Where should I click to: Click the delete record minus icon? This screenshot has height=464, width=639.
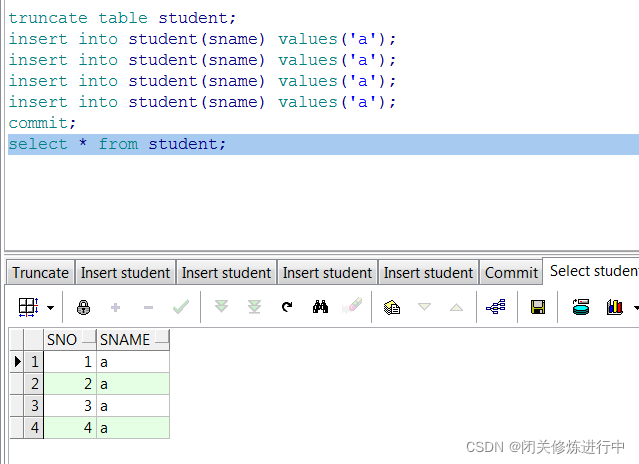(x=148, y=308)
